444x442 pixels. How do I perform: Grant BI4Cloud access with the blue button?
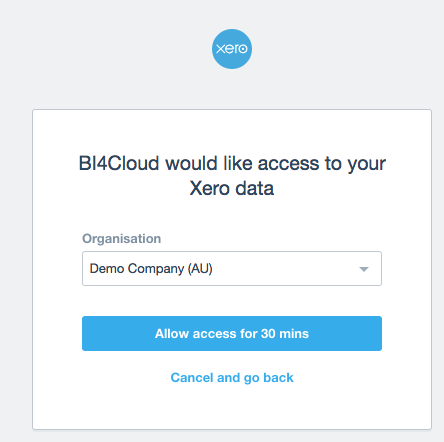[232, 333]
